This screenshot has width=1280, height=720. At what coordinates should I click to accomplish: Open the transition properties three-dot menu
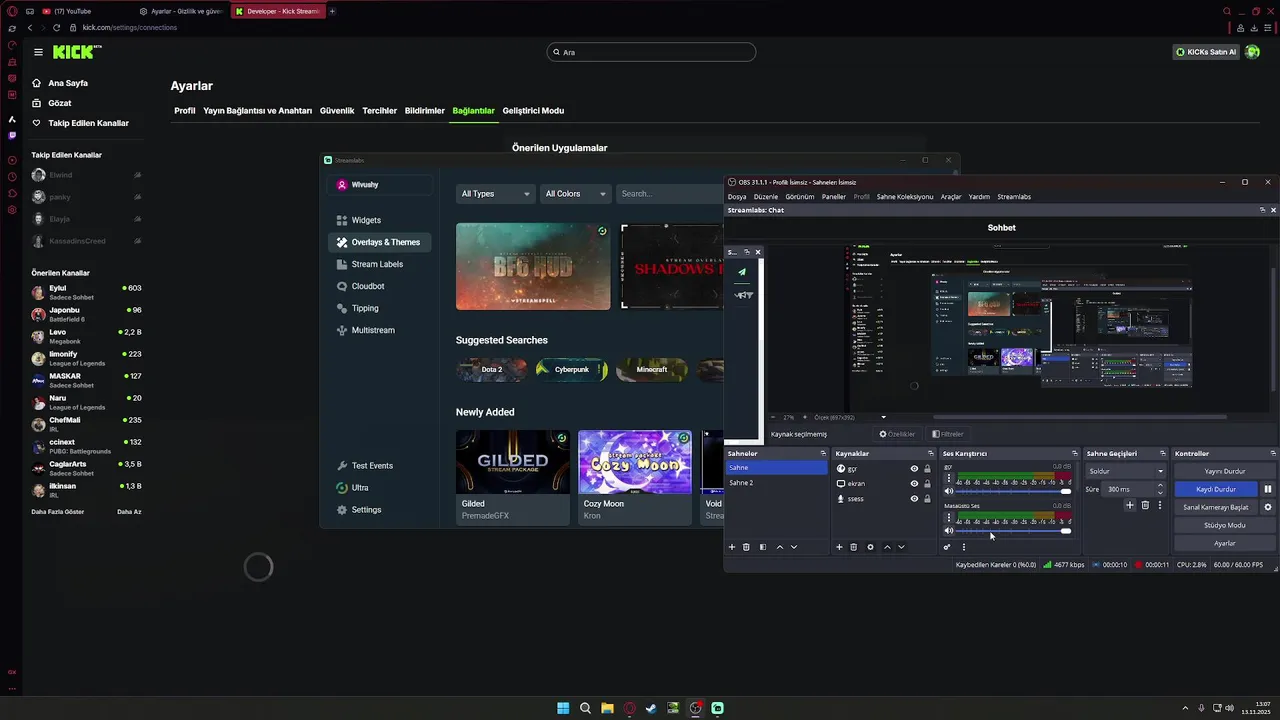pos(1160,505)
